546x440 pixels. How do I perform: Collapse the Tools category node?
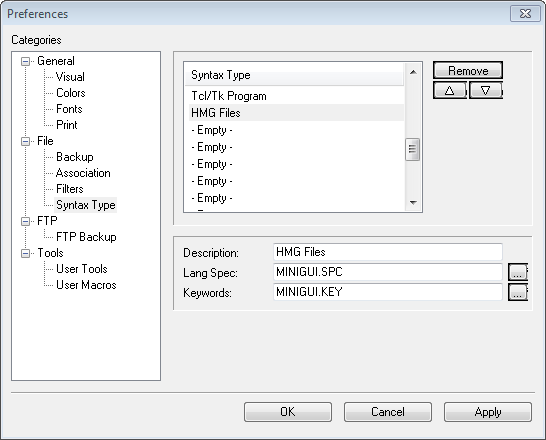[25, 253]
